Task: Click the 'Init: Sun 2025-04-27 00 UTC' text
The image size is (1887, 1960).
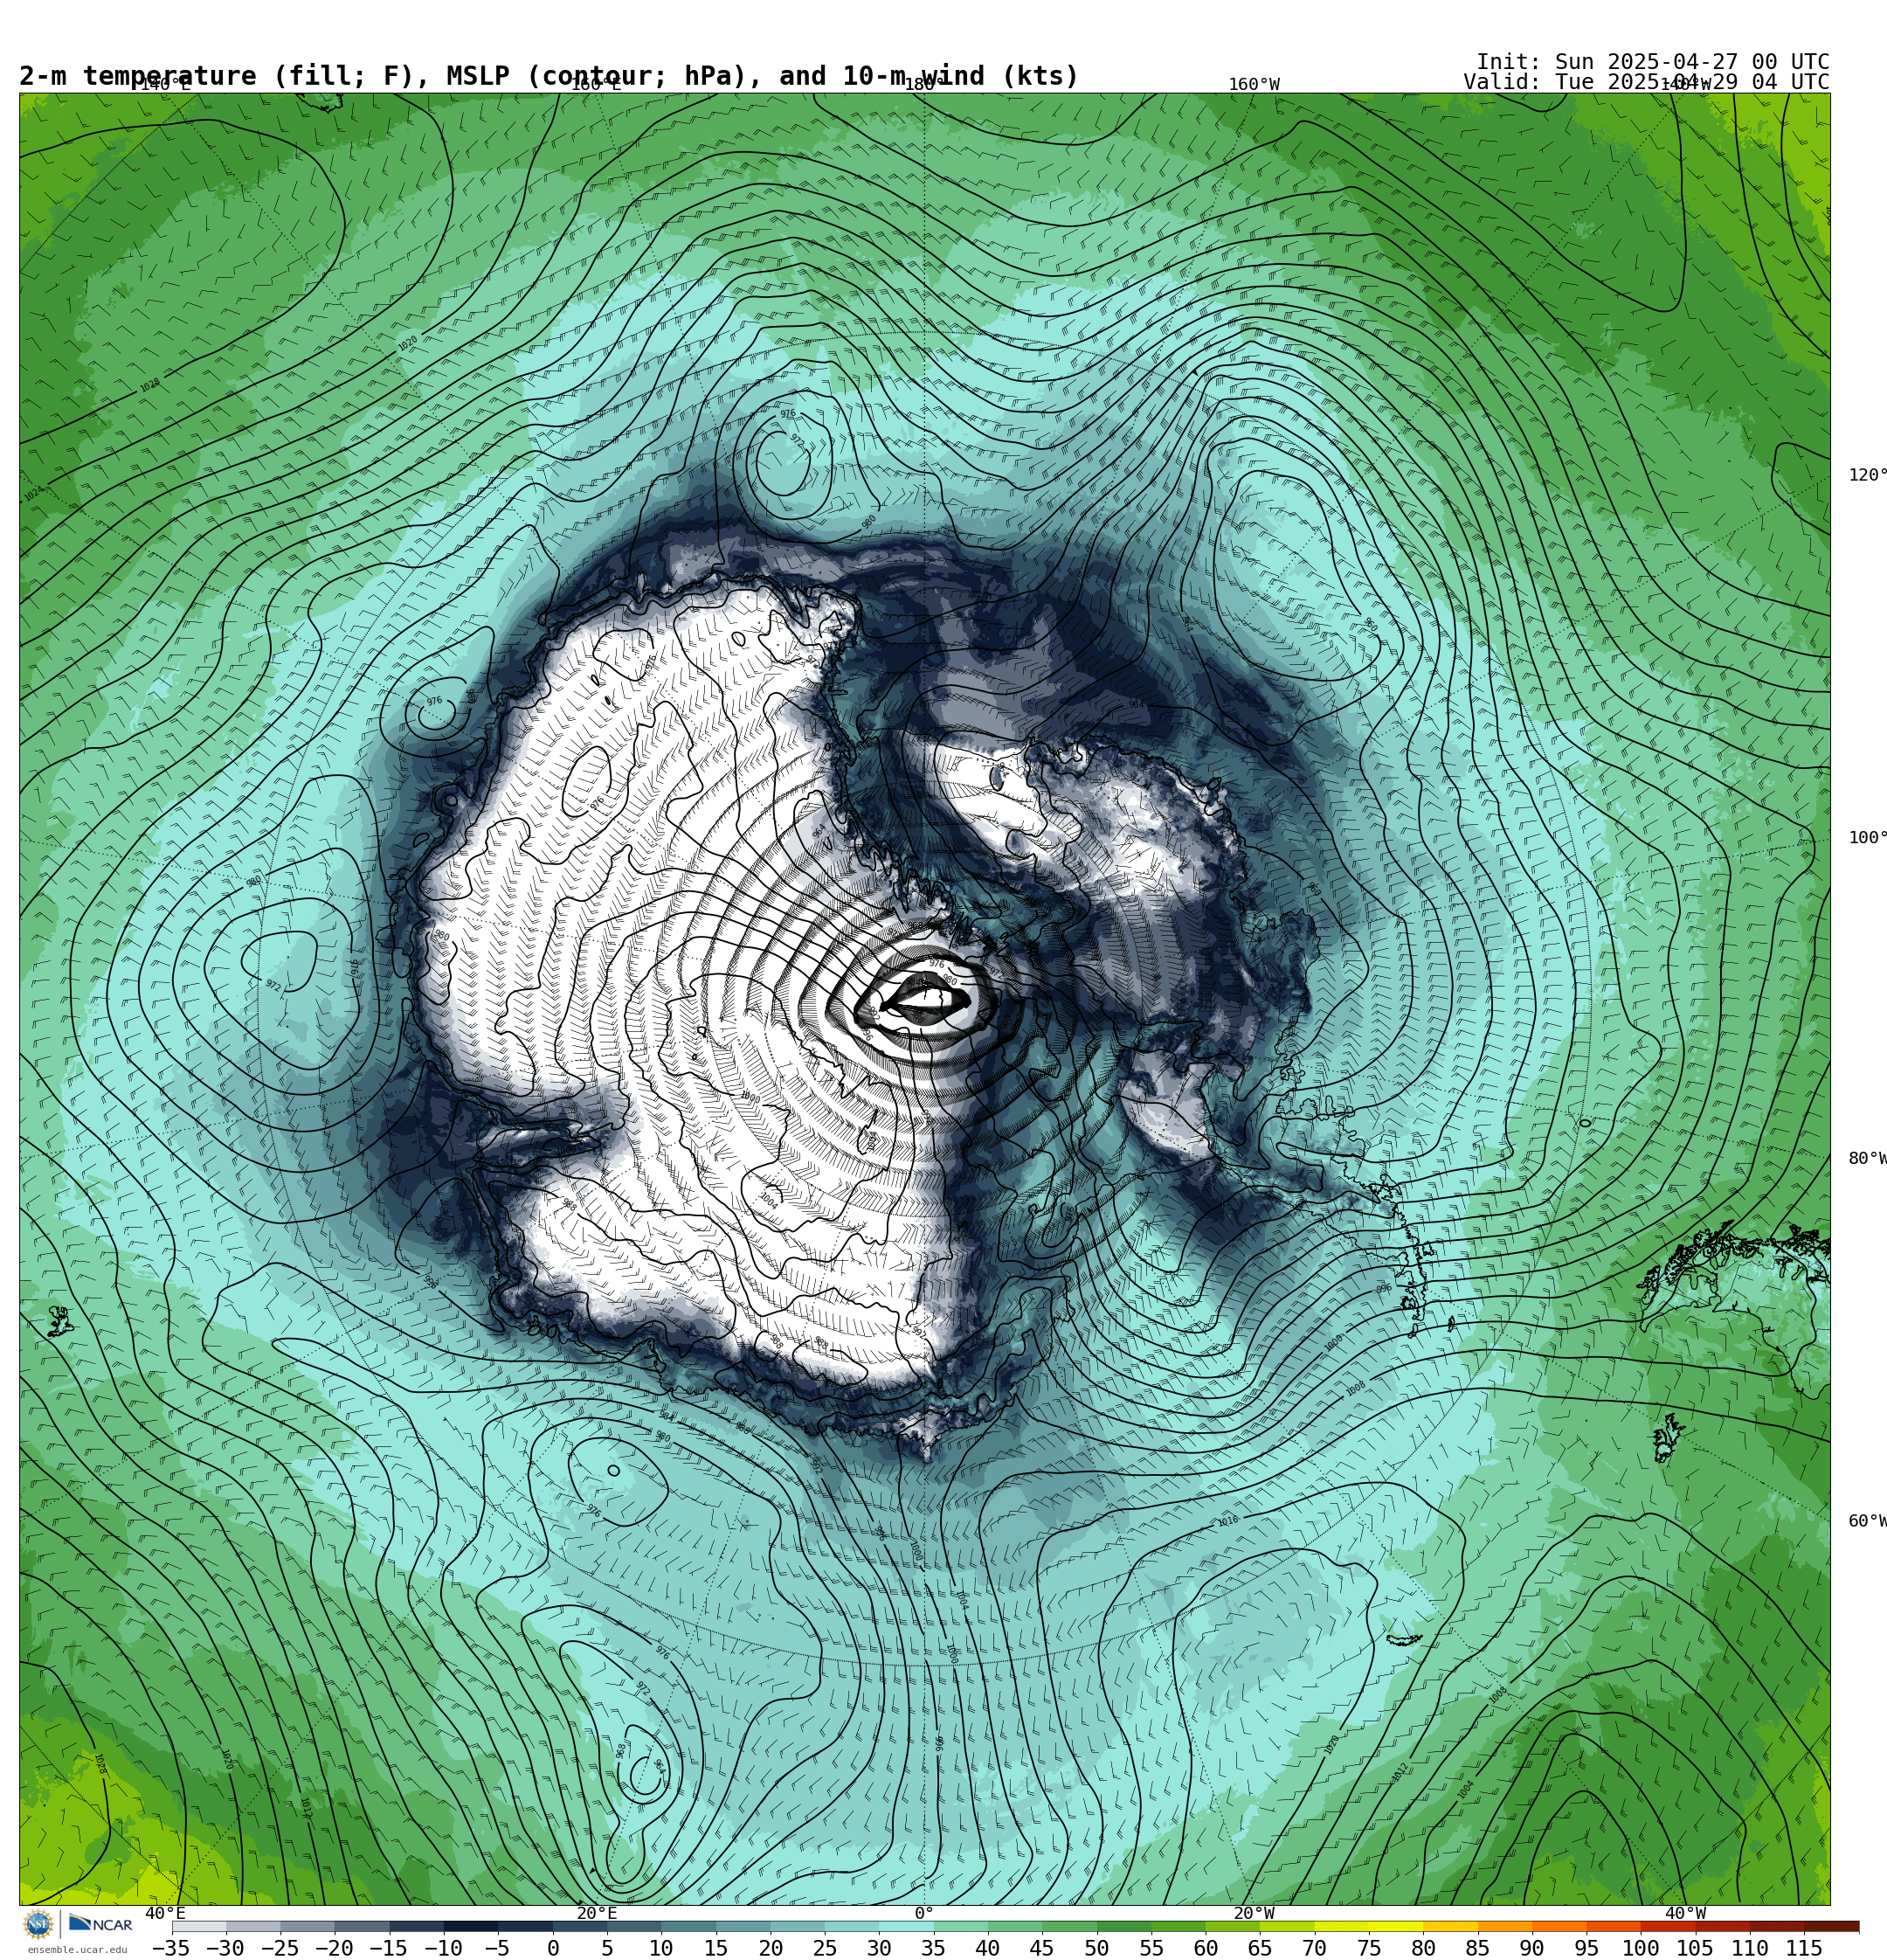Action: [x=1652, y=62]
